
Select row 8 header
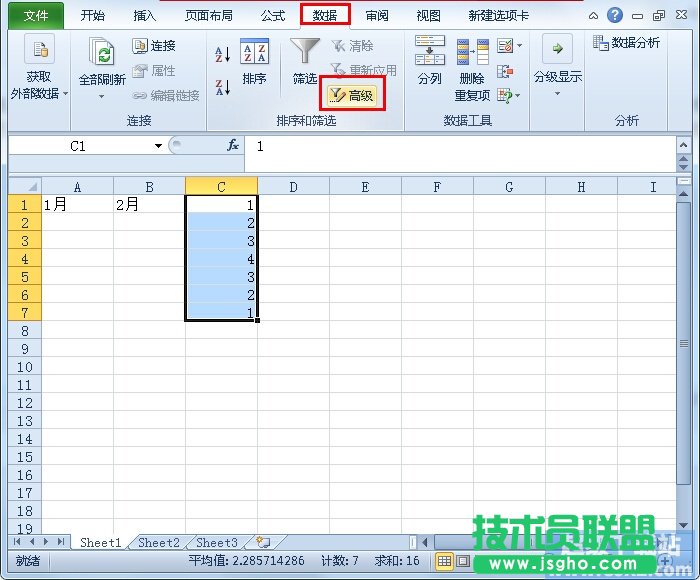click(25, 331)
